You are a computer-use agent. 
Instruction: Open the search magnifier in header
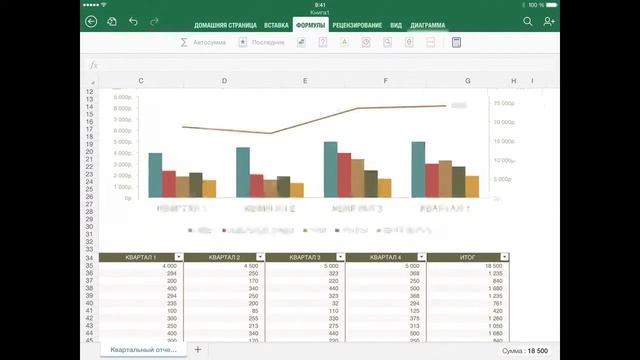[528, 21]
